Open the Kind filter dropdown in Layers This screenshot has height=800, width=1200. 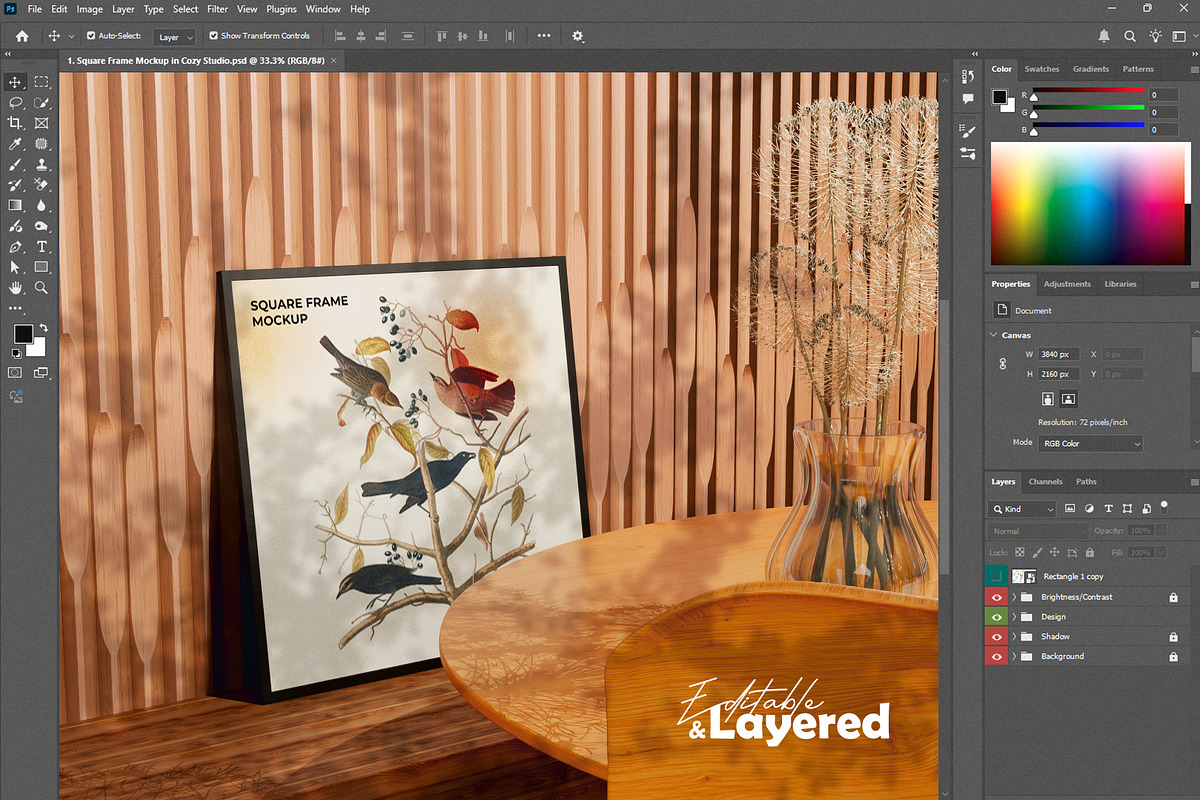[1023, 509]
